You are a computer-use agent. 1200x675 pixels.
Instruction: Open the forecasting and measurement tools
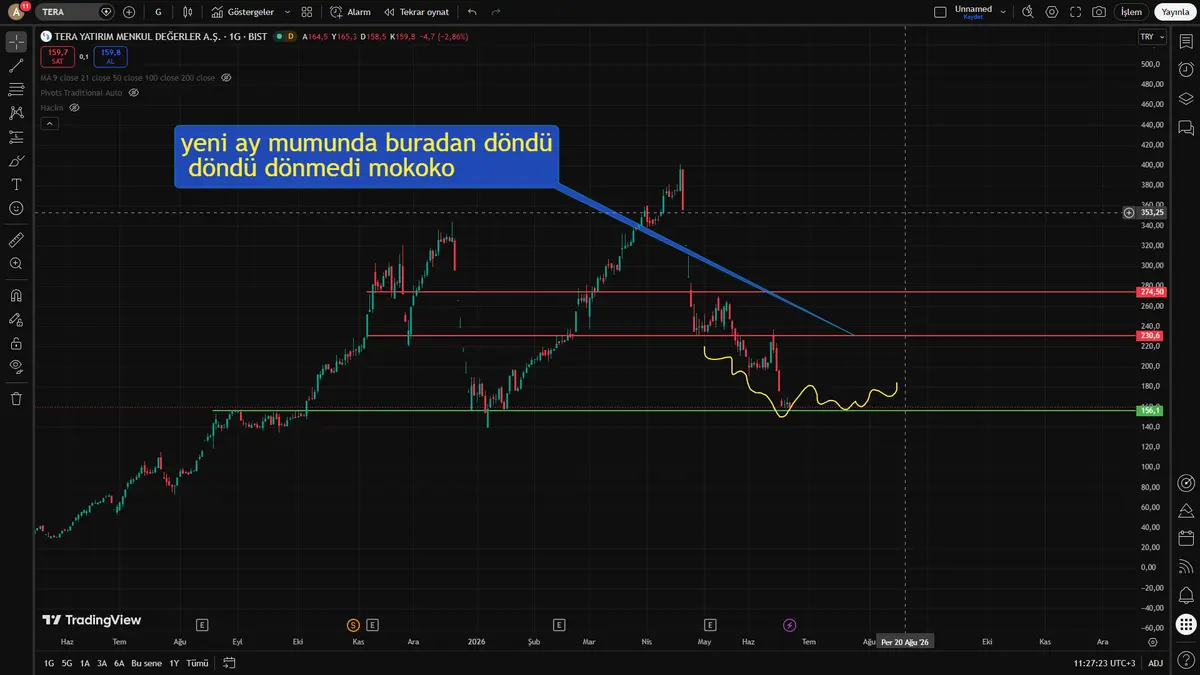[x=16, y=137]
